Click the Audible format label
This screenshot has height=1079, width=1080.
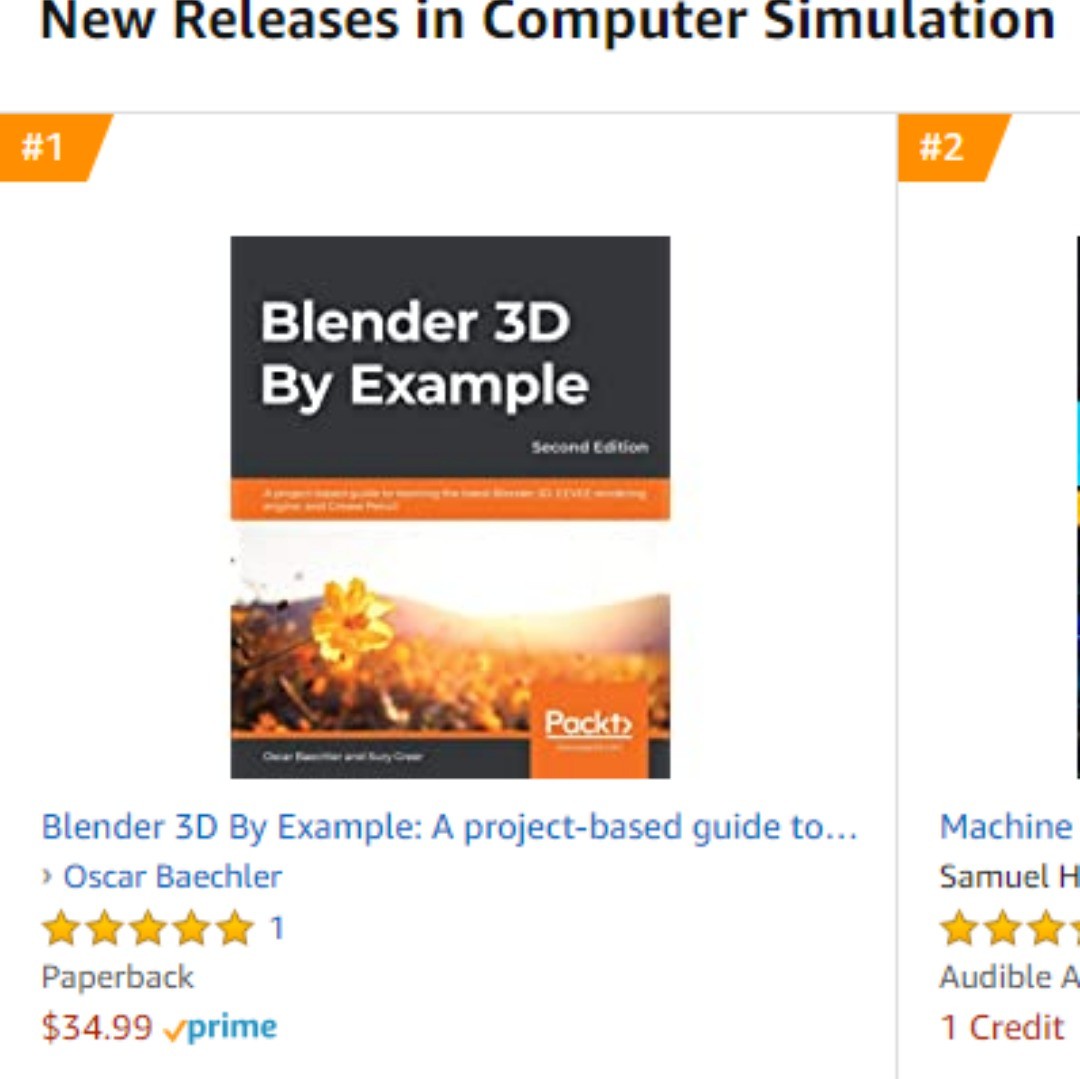1008,977
